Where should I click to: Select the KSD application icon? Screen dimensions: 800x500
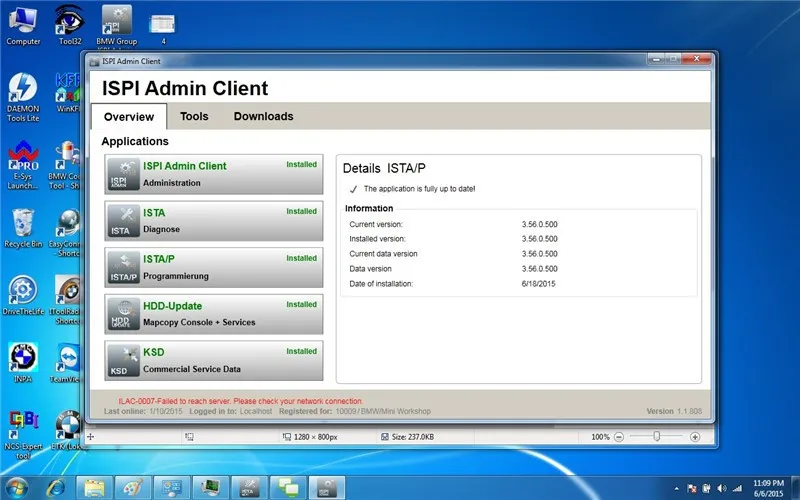[x=123, y=360]
